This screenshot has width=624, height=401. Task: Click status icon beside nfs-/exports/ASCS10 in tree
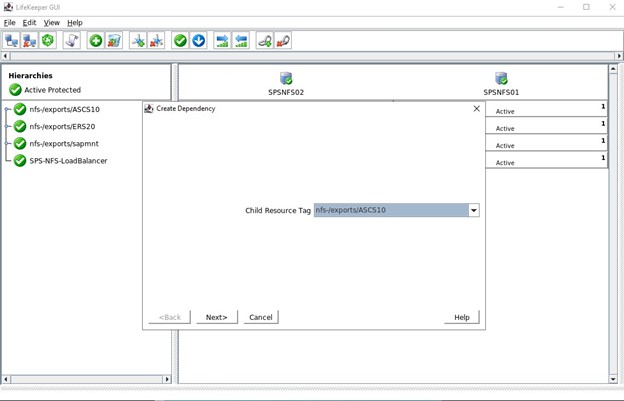pyautogui.click(x=20, y=109)
